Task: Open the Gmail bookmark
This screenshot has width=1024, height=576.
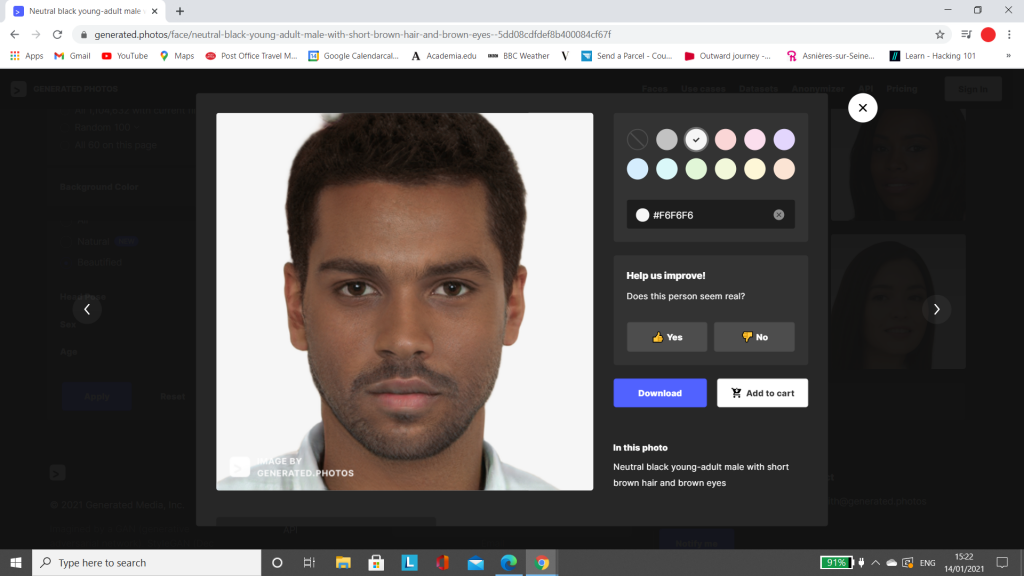Action: [72, 56]
